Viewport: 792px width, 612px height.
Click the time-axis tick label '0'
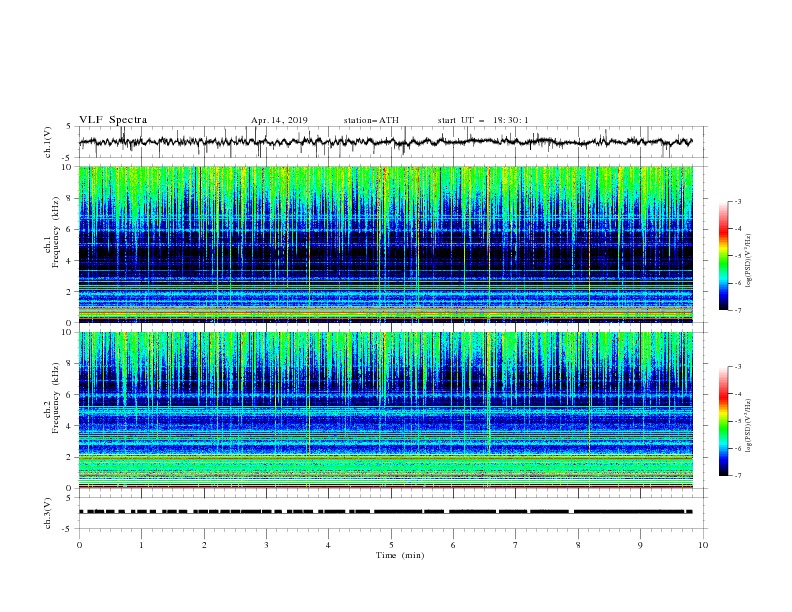(79, 545)
